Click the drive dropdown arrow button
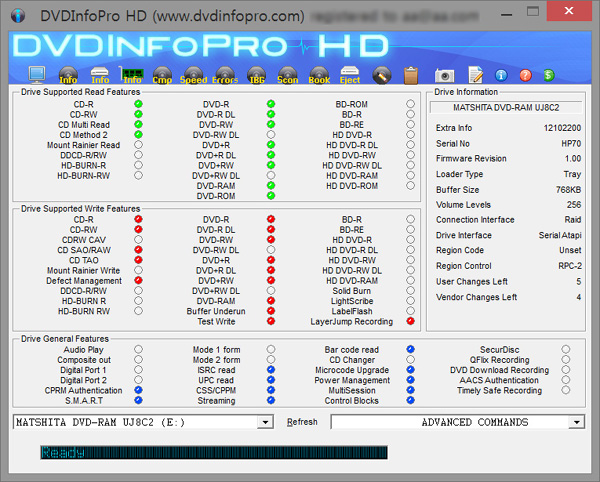This screenshot has width=600, height=482. click(x=265, y=422)
